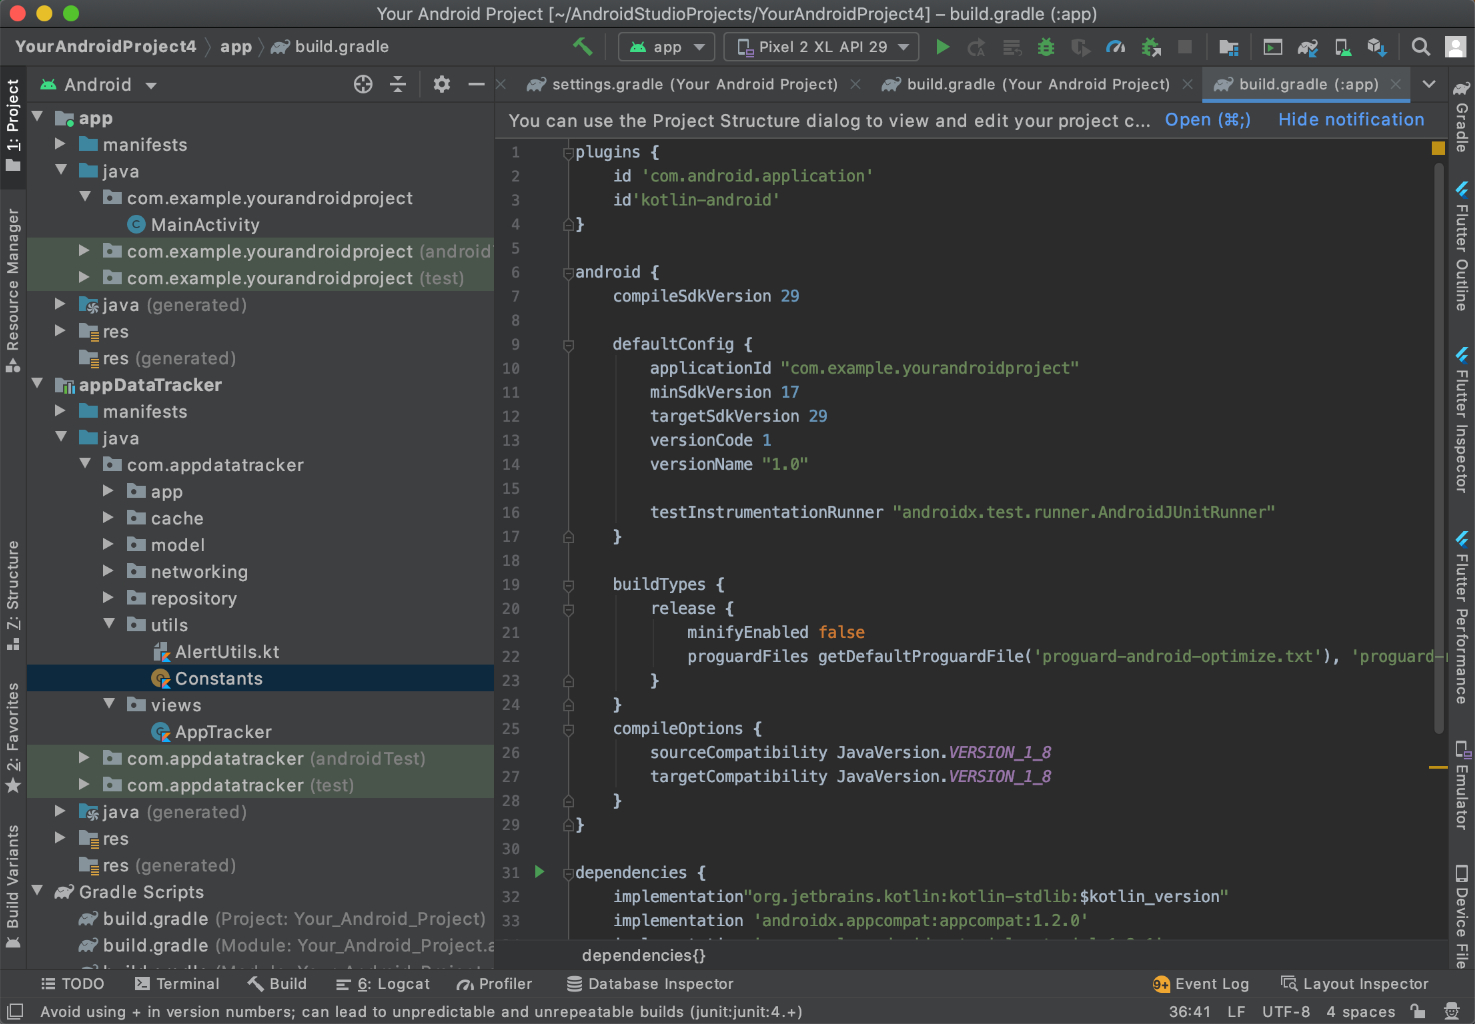The height and width of the screenshot is (1024, 1475).
Task: Click the LF line separator status entry
Action: coord(1236,1011)
